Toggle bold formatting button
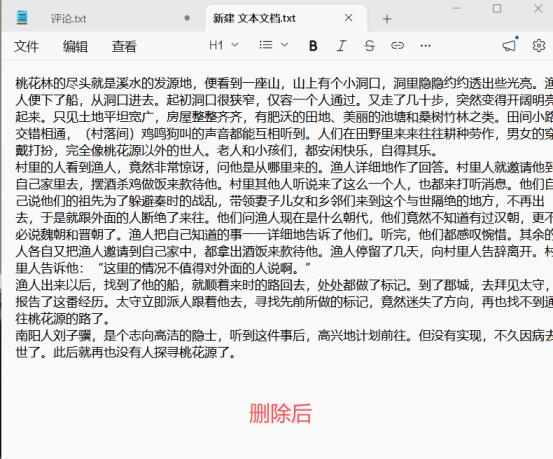The image size is (553, 459). point(313,46)
